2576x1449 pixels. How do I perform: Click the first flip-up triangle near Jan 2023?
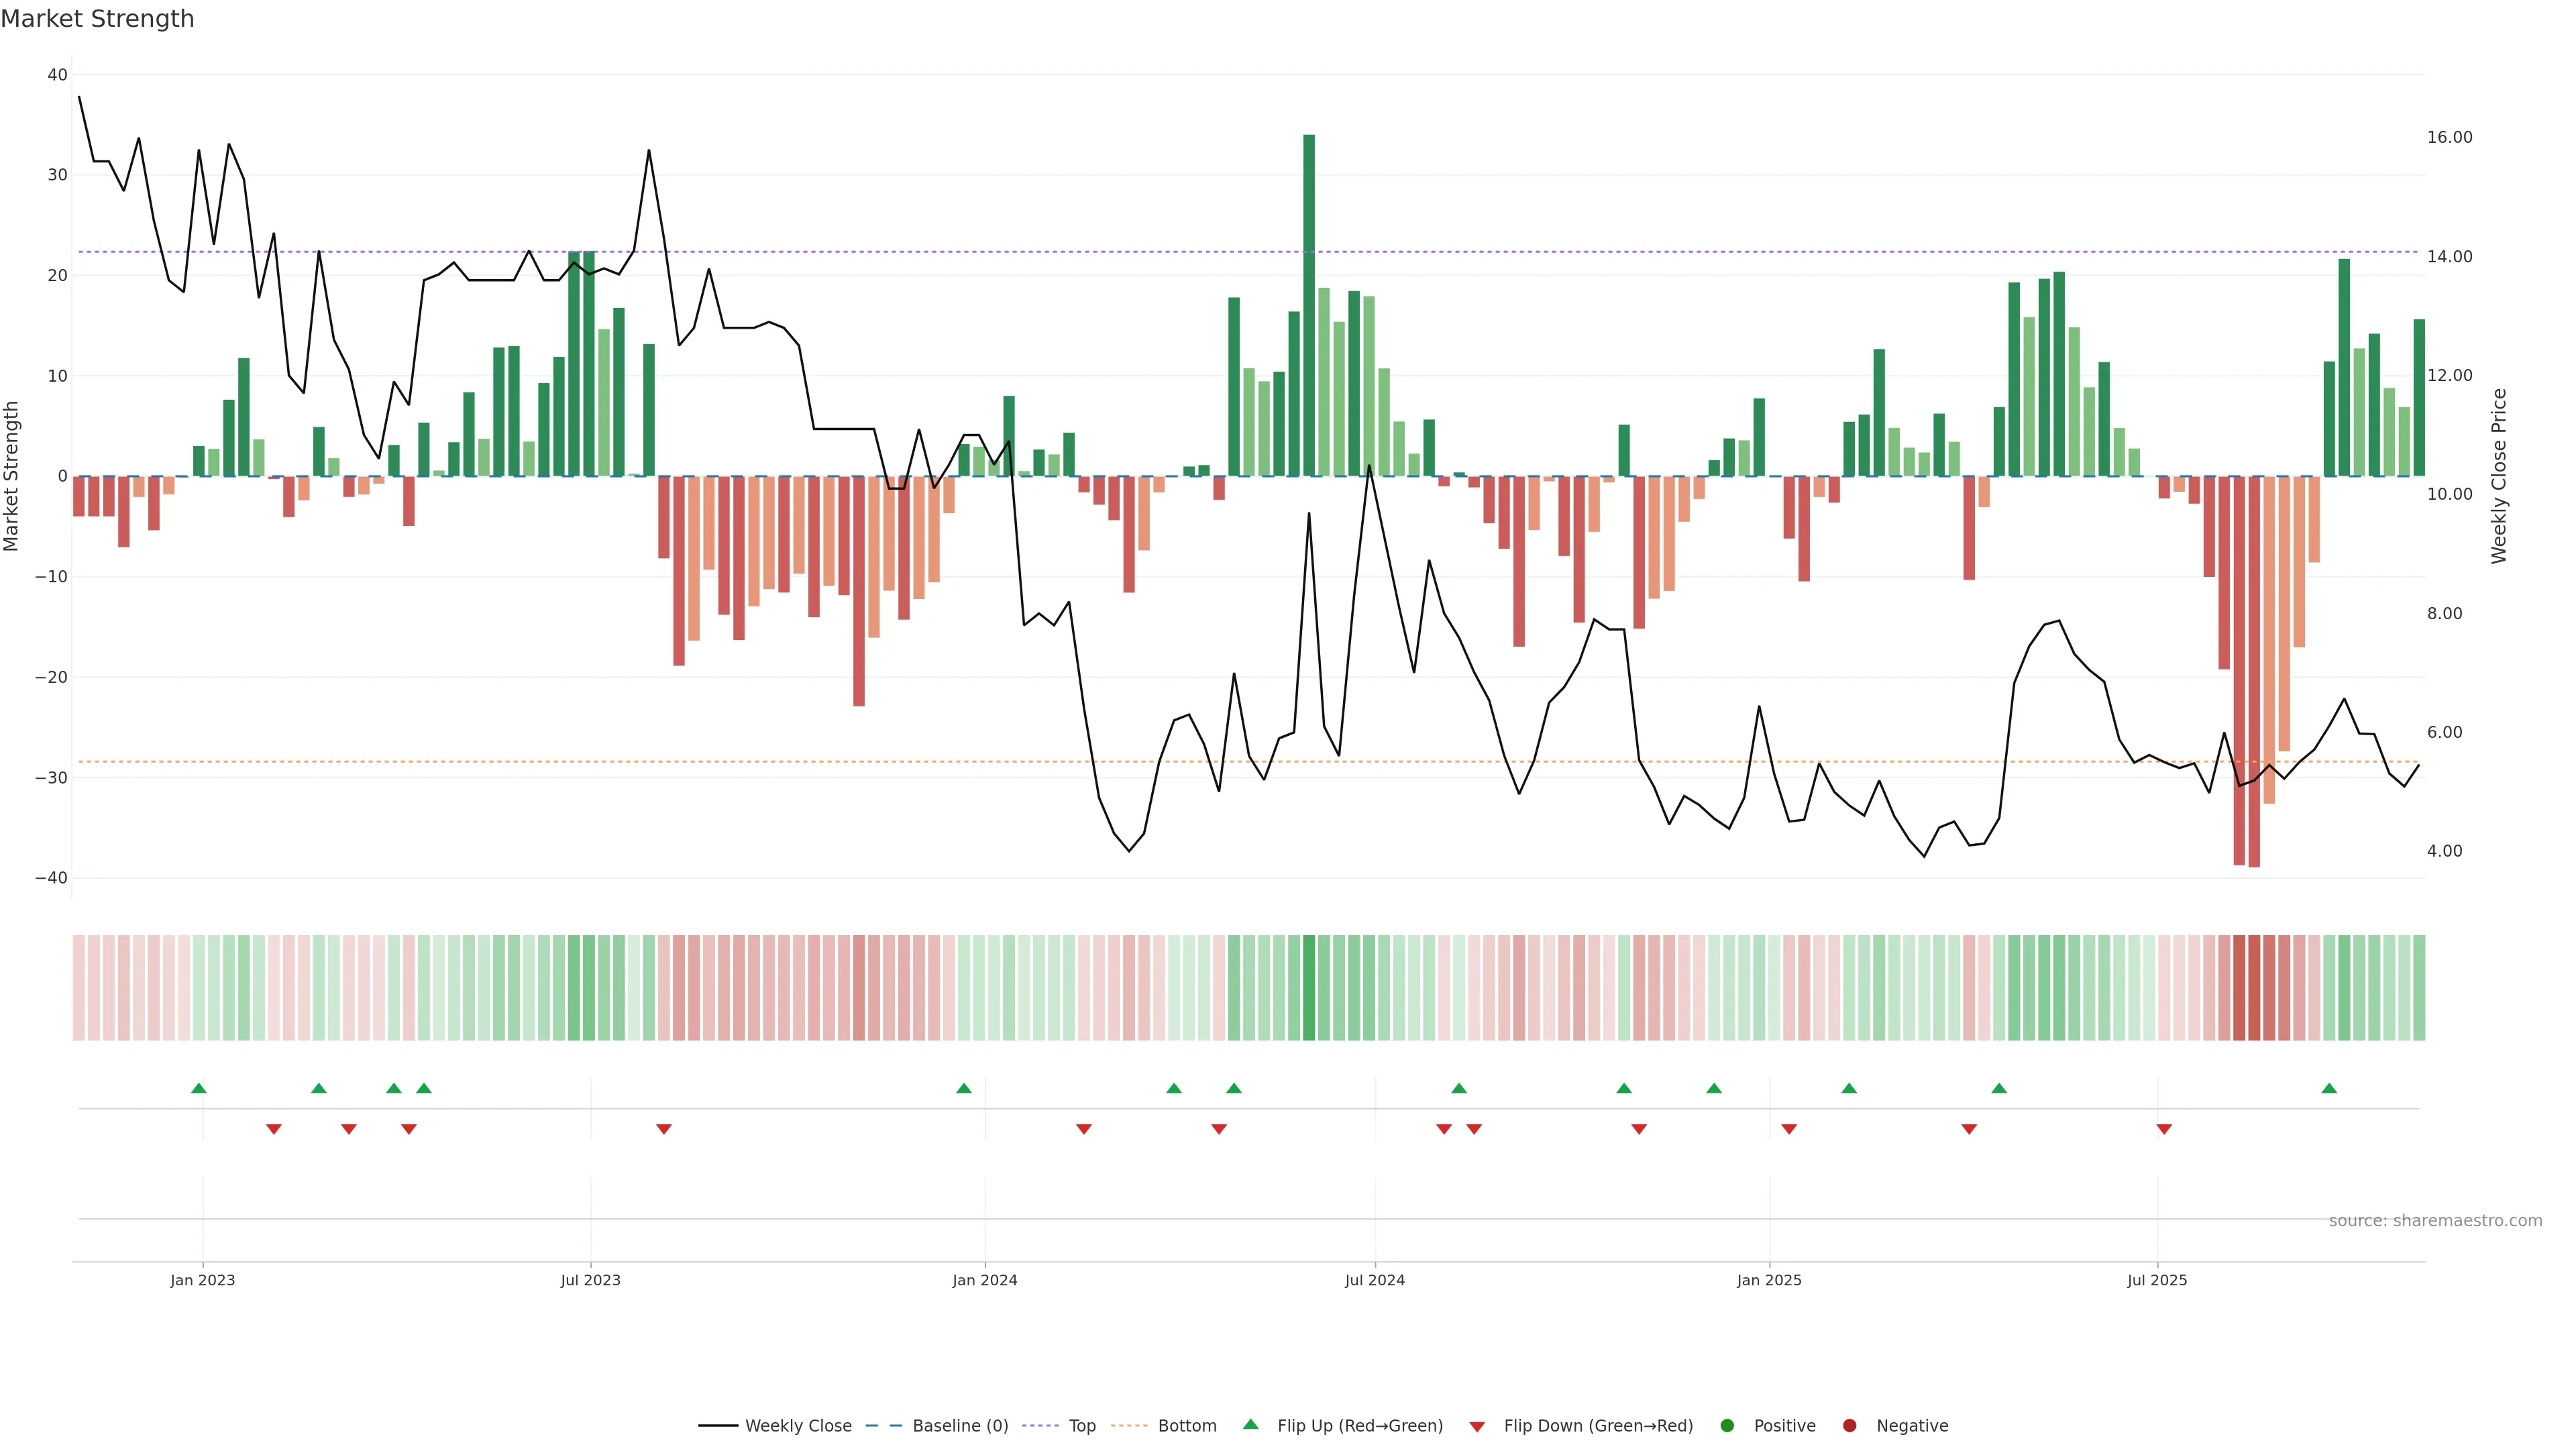(199, 1088)
